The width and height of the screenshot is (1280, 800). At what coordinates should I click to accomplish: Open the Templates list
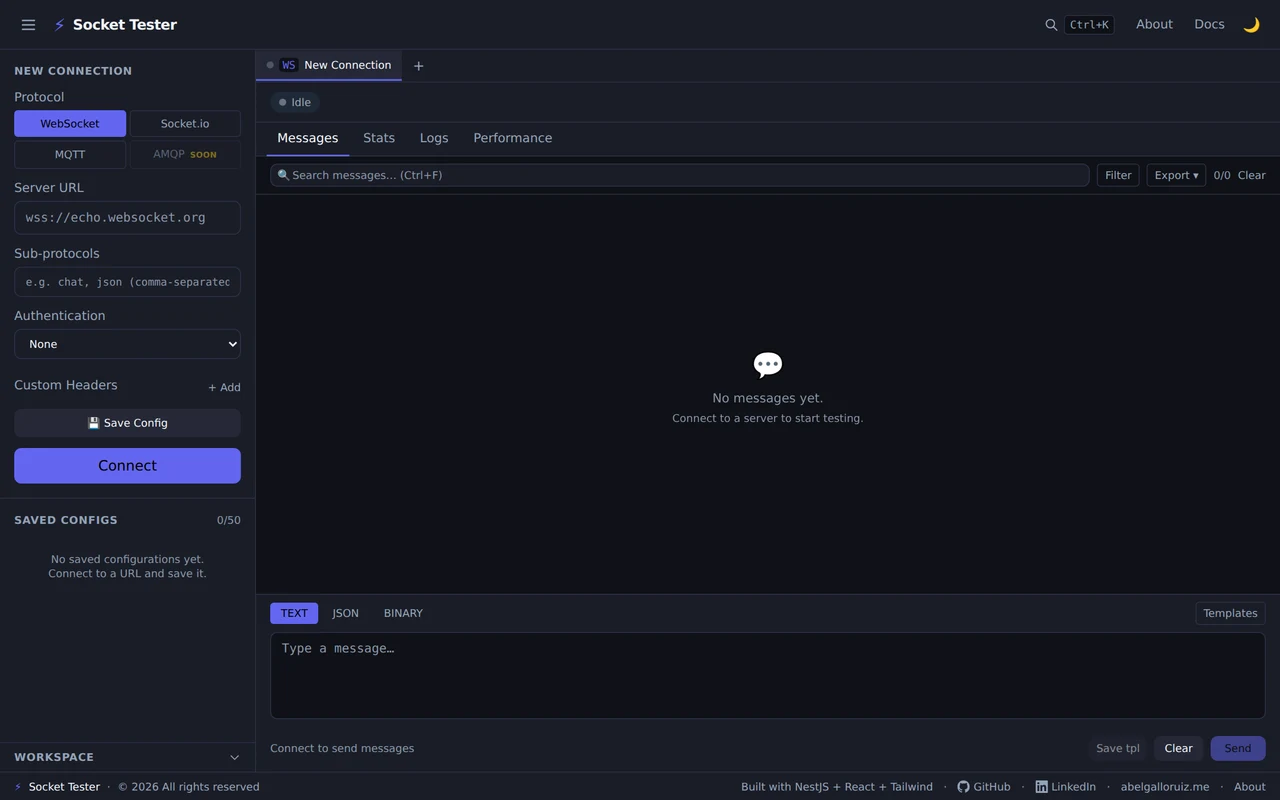(1230, 613)
